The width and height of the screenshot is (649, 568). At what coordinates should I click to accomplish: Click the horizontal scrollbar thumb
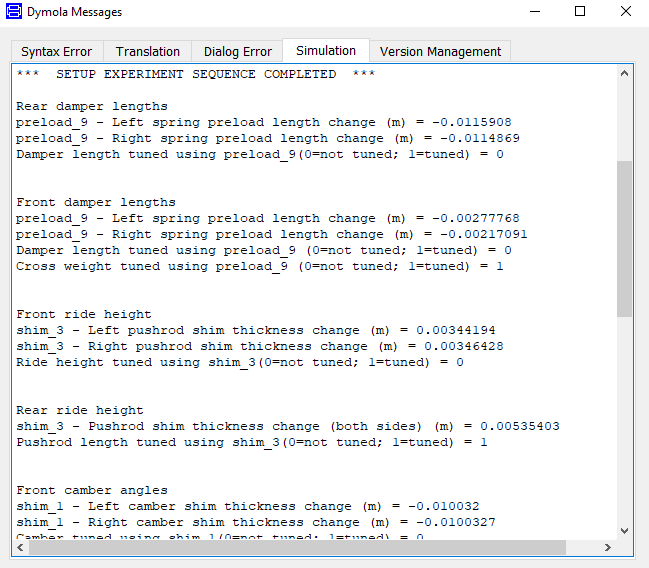[297, 547]
